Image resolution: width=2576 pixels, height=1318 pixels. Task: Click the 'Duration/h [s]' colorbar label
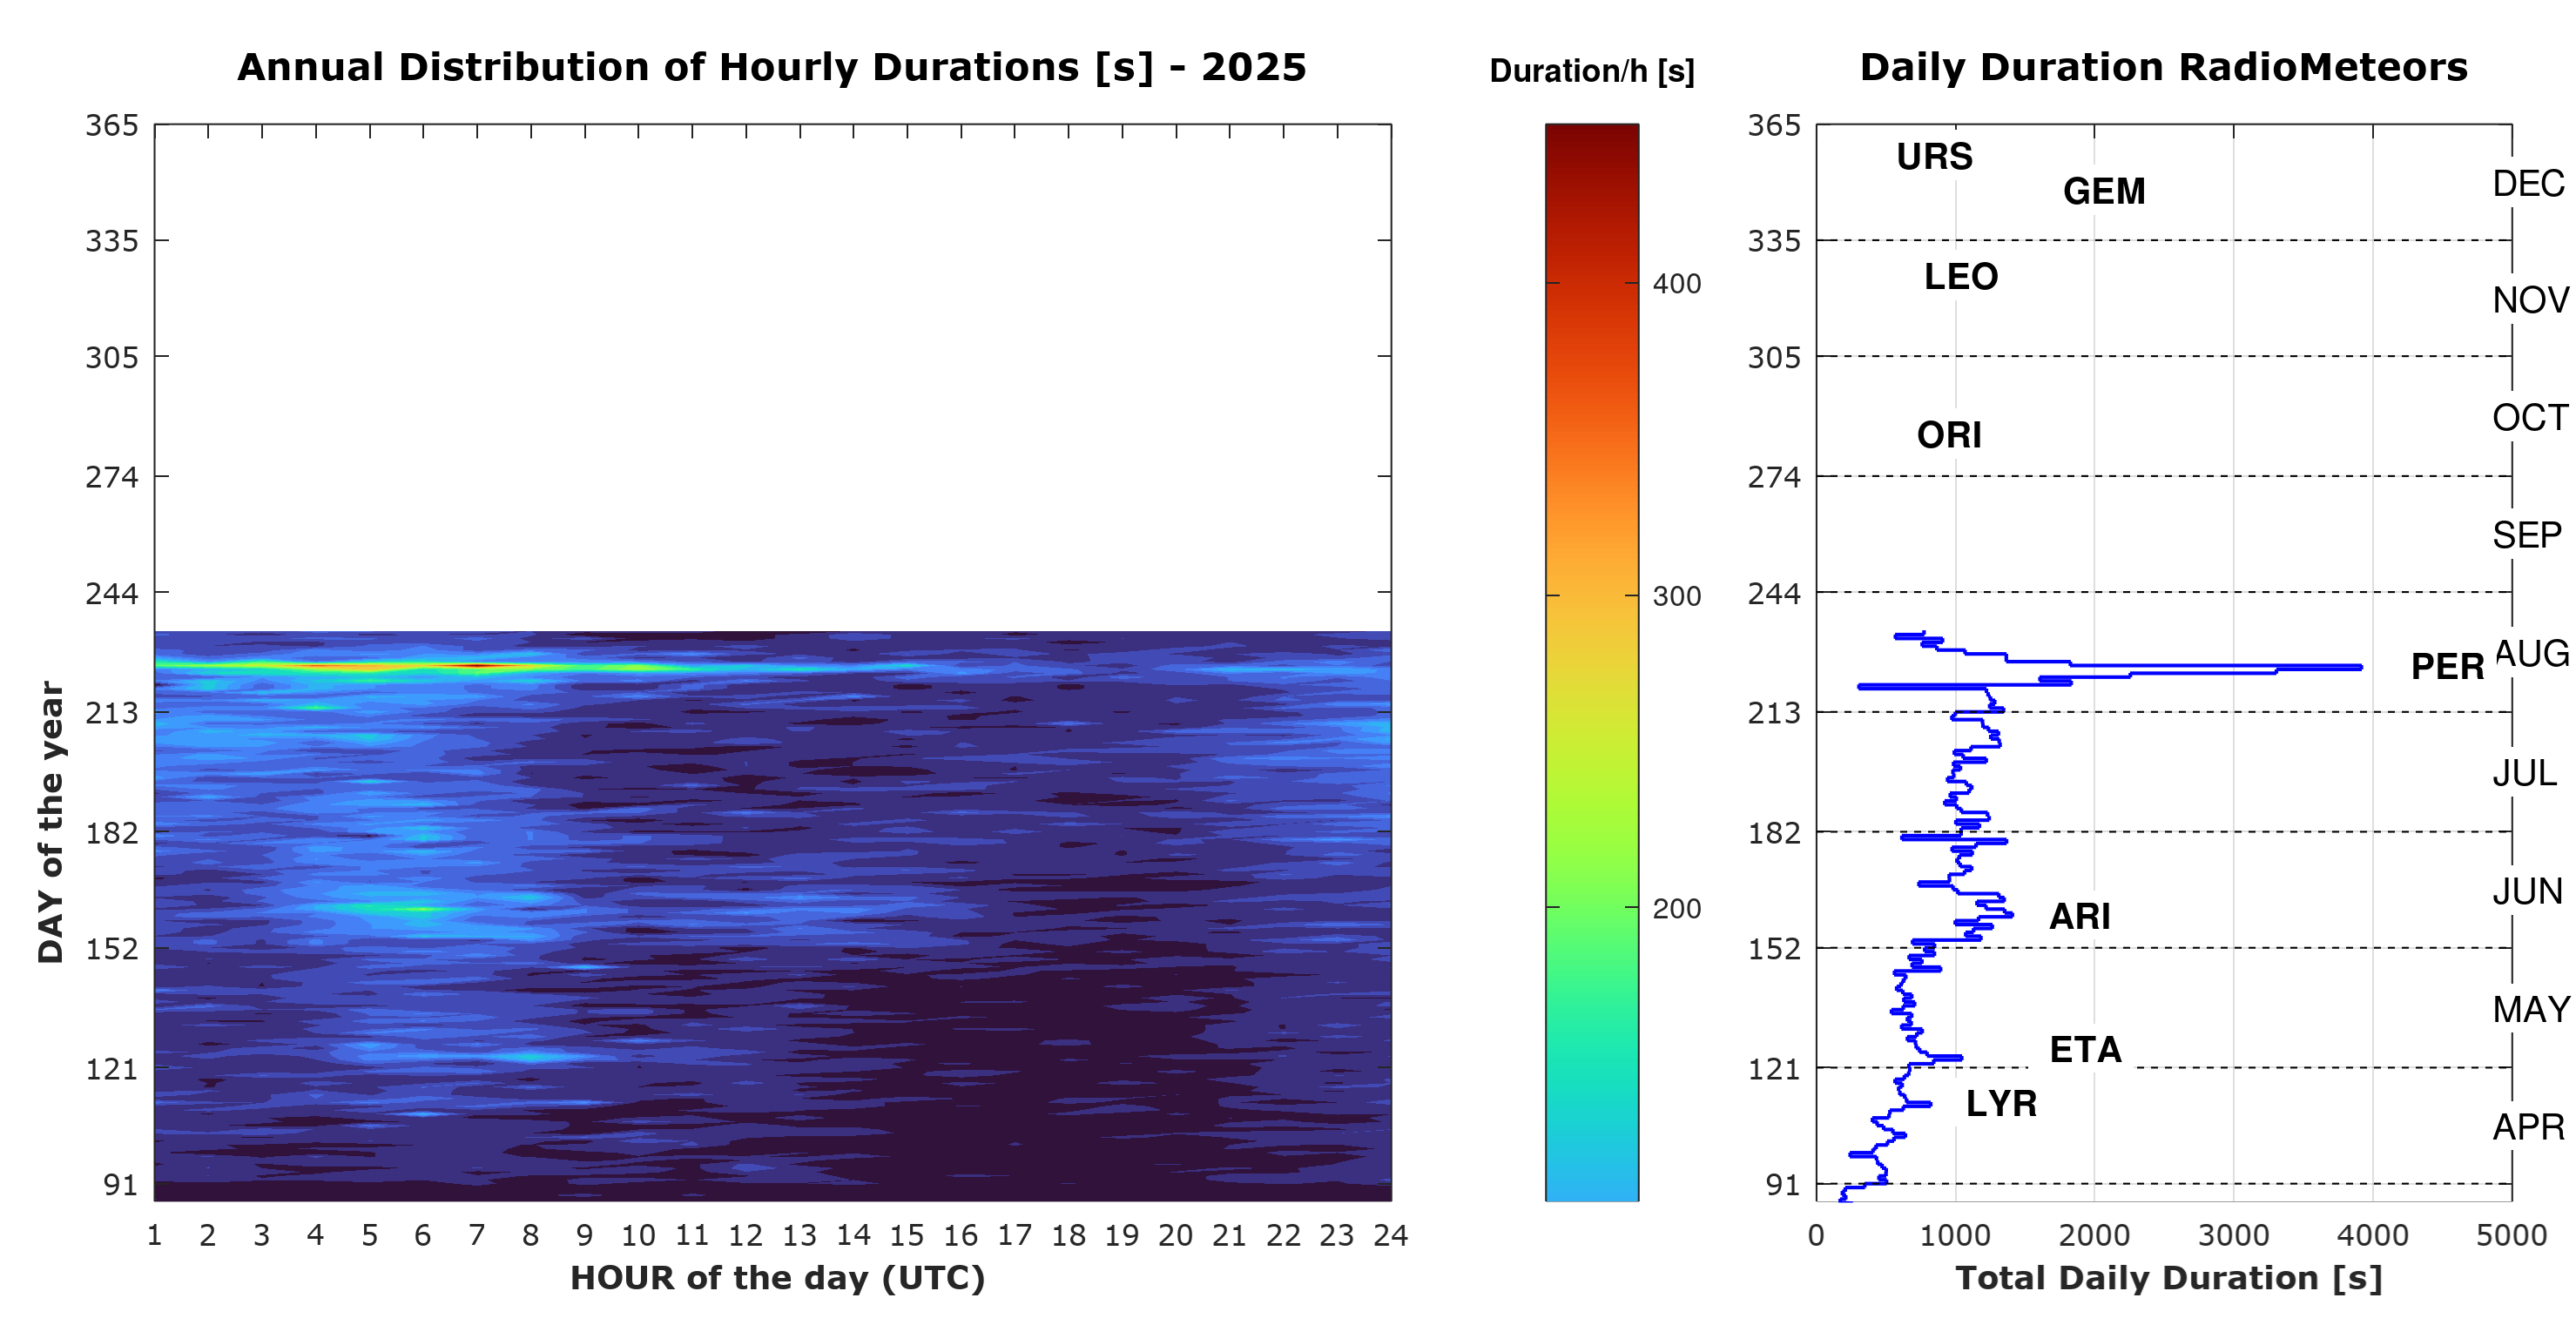[x=1592, y=71]
